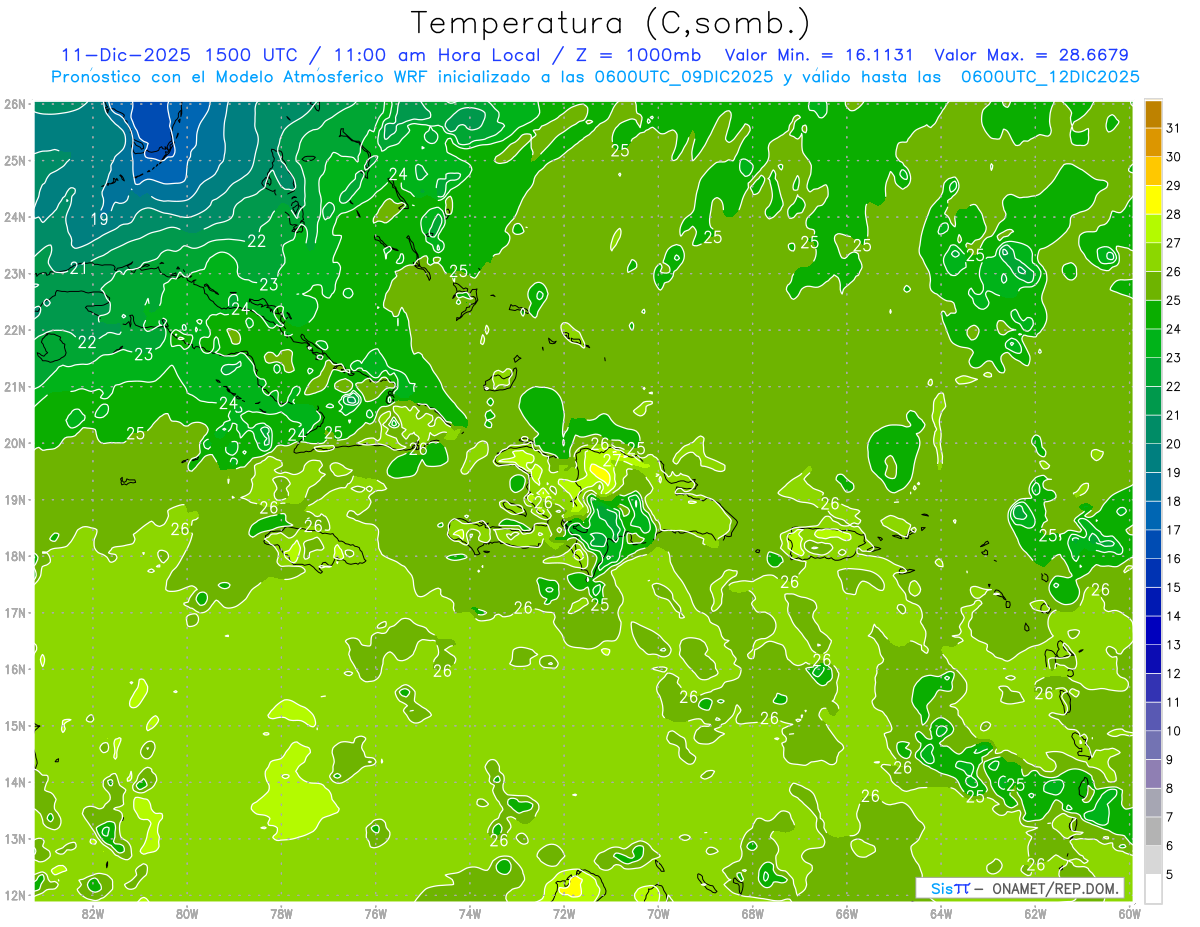
Task: Select the "21N" latitude axis label
Action: pyautogui.click(x=14, y=386)
